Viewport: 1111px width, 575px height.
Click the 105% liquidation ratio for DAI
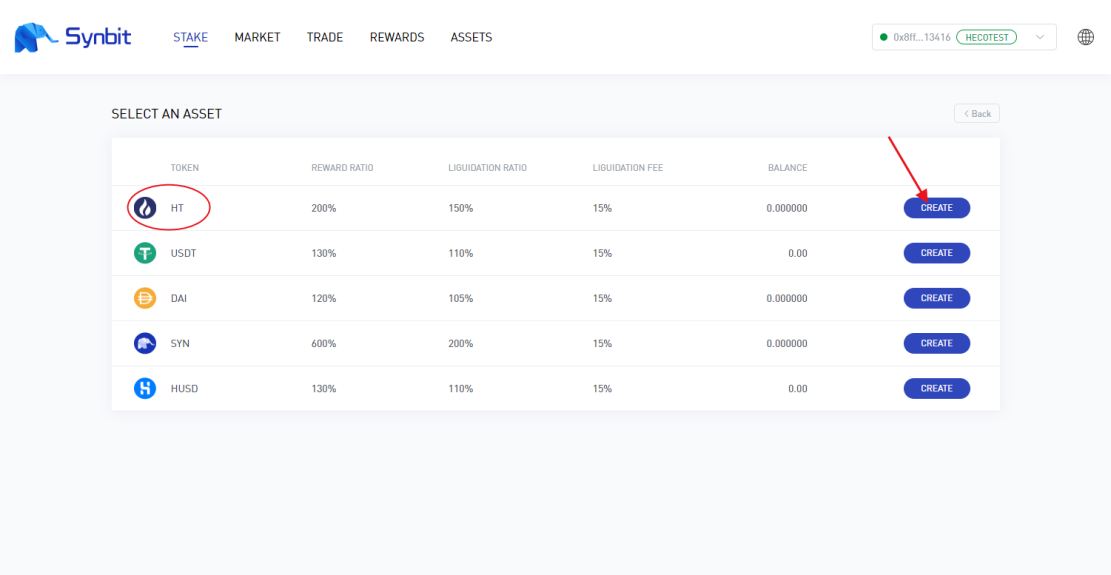coord(461,298)
